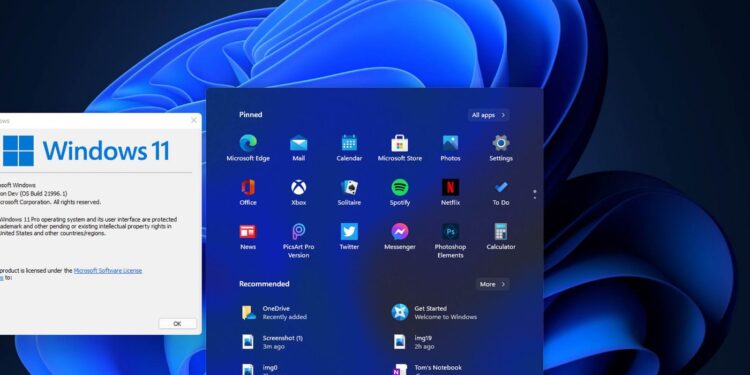Open Spotify
The height and width of the screenshot is (375, 750).
click(400, 192)
